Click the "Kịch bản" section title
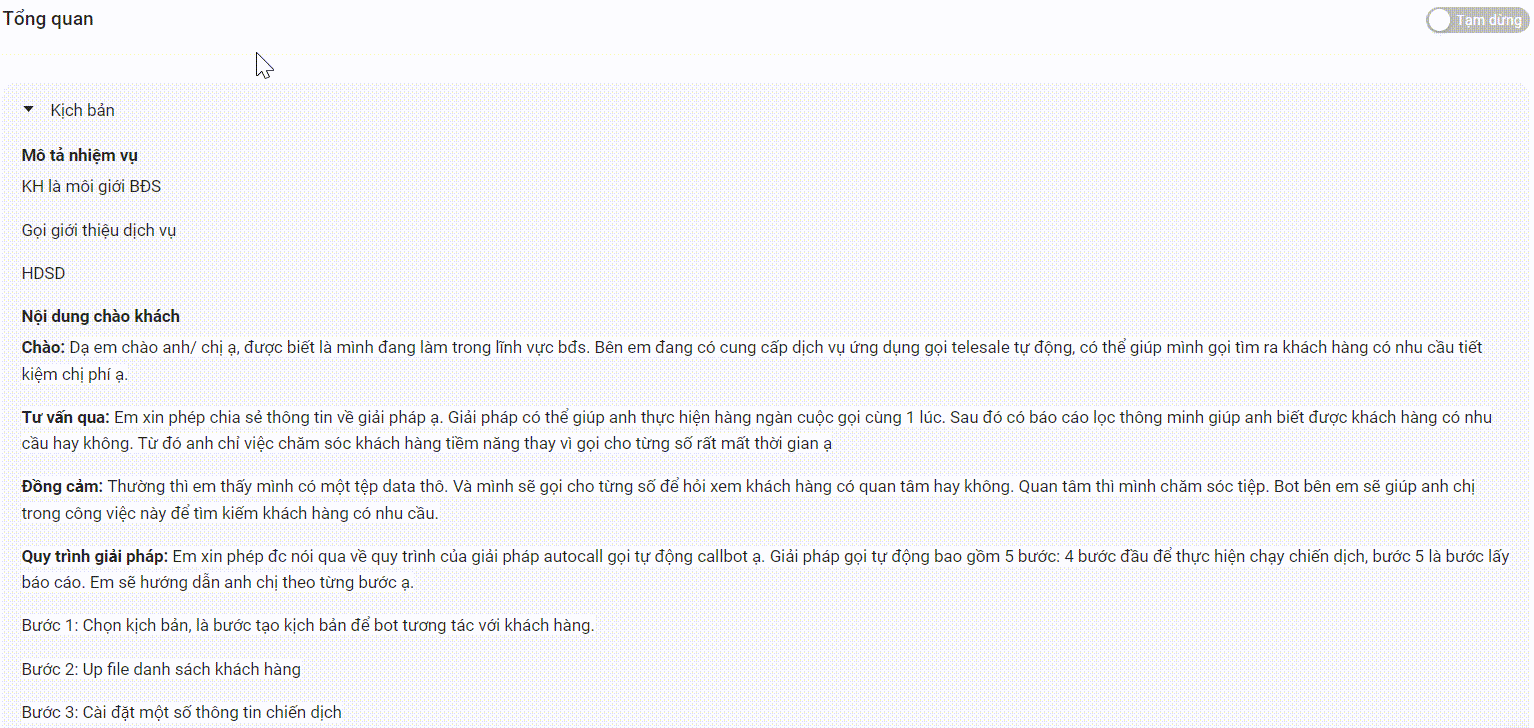Screen dimensions: 1534x728 coord(82,110)
